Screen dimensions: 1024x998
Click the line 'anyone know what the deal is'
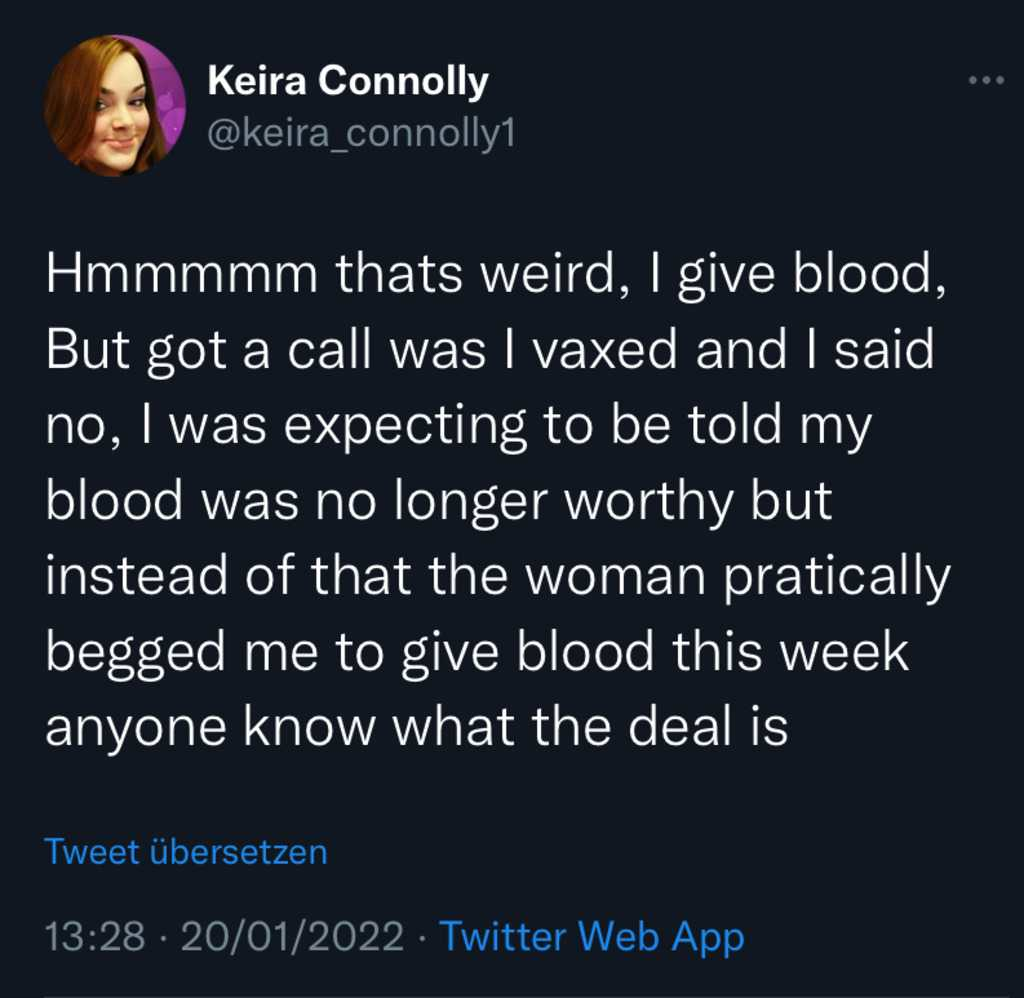pyautogui.click(x=417, y=727)
